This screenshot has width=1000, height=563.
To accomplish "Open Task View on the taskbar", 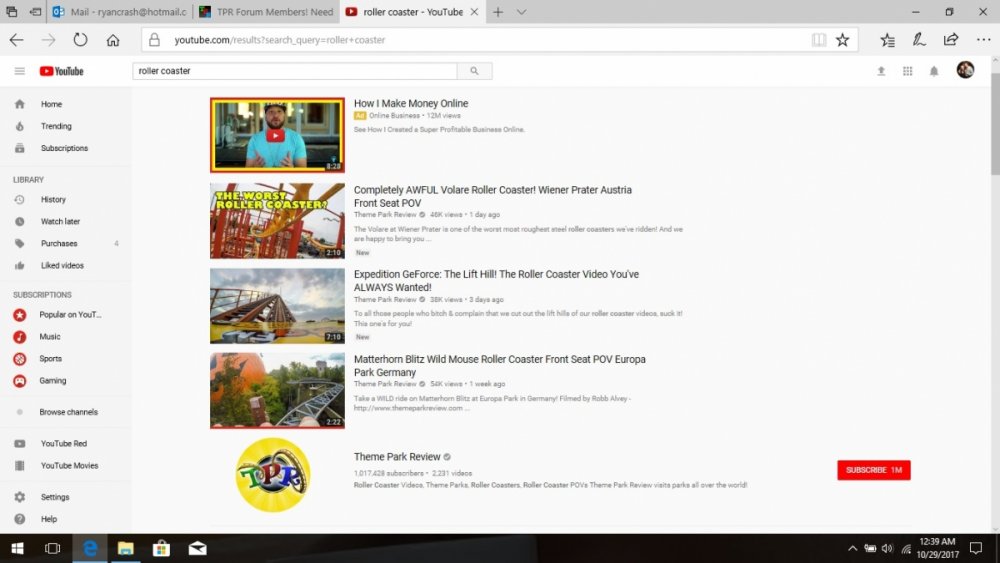I will pyautogui.click(x=52, y=548).
